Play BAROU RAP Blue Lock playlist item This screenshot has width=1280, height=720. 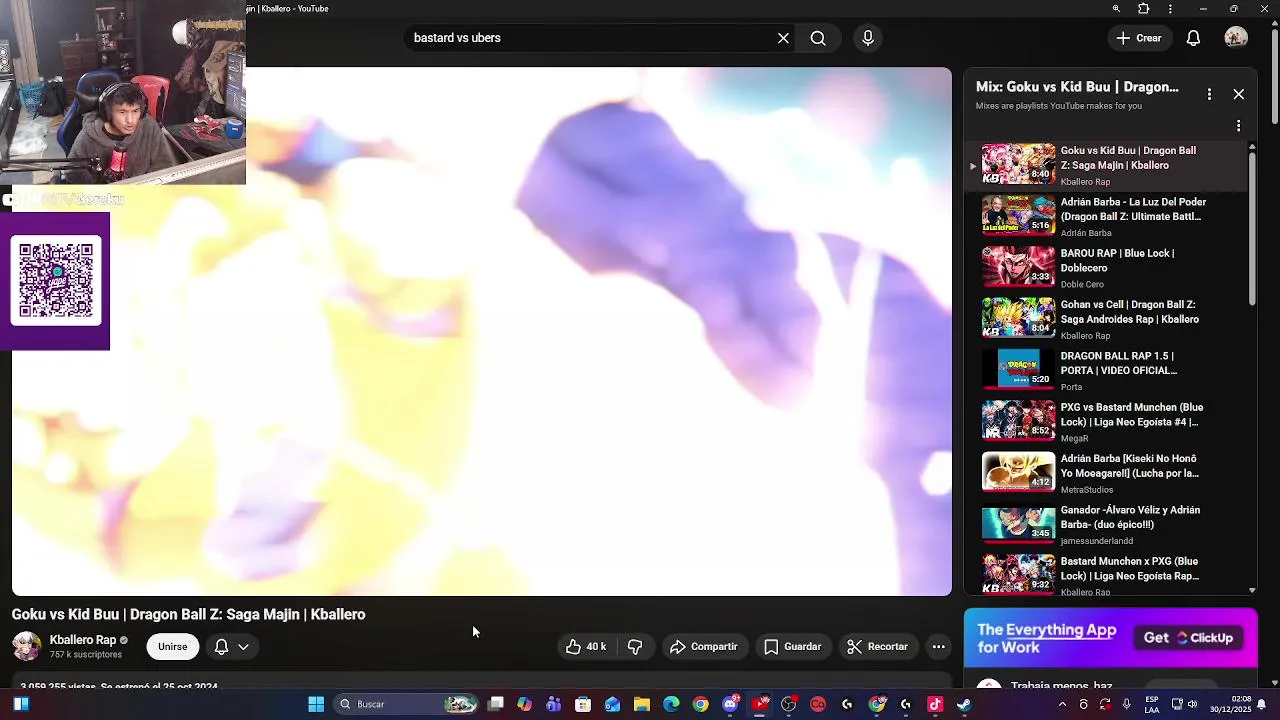point(1108,268)
